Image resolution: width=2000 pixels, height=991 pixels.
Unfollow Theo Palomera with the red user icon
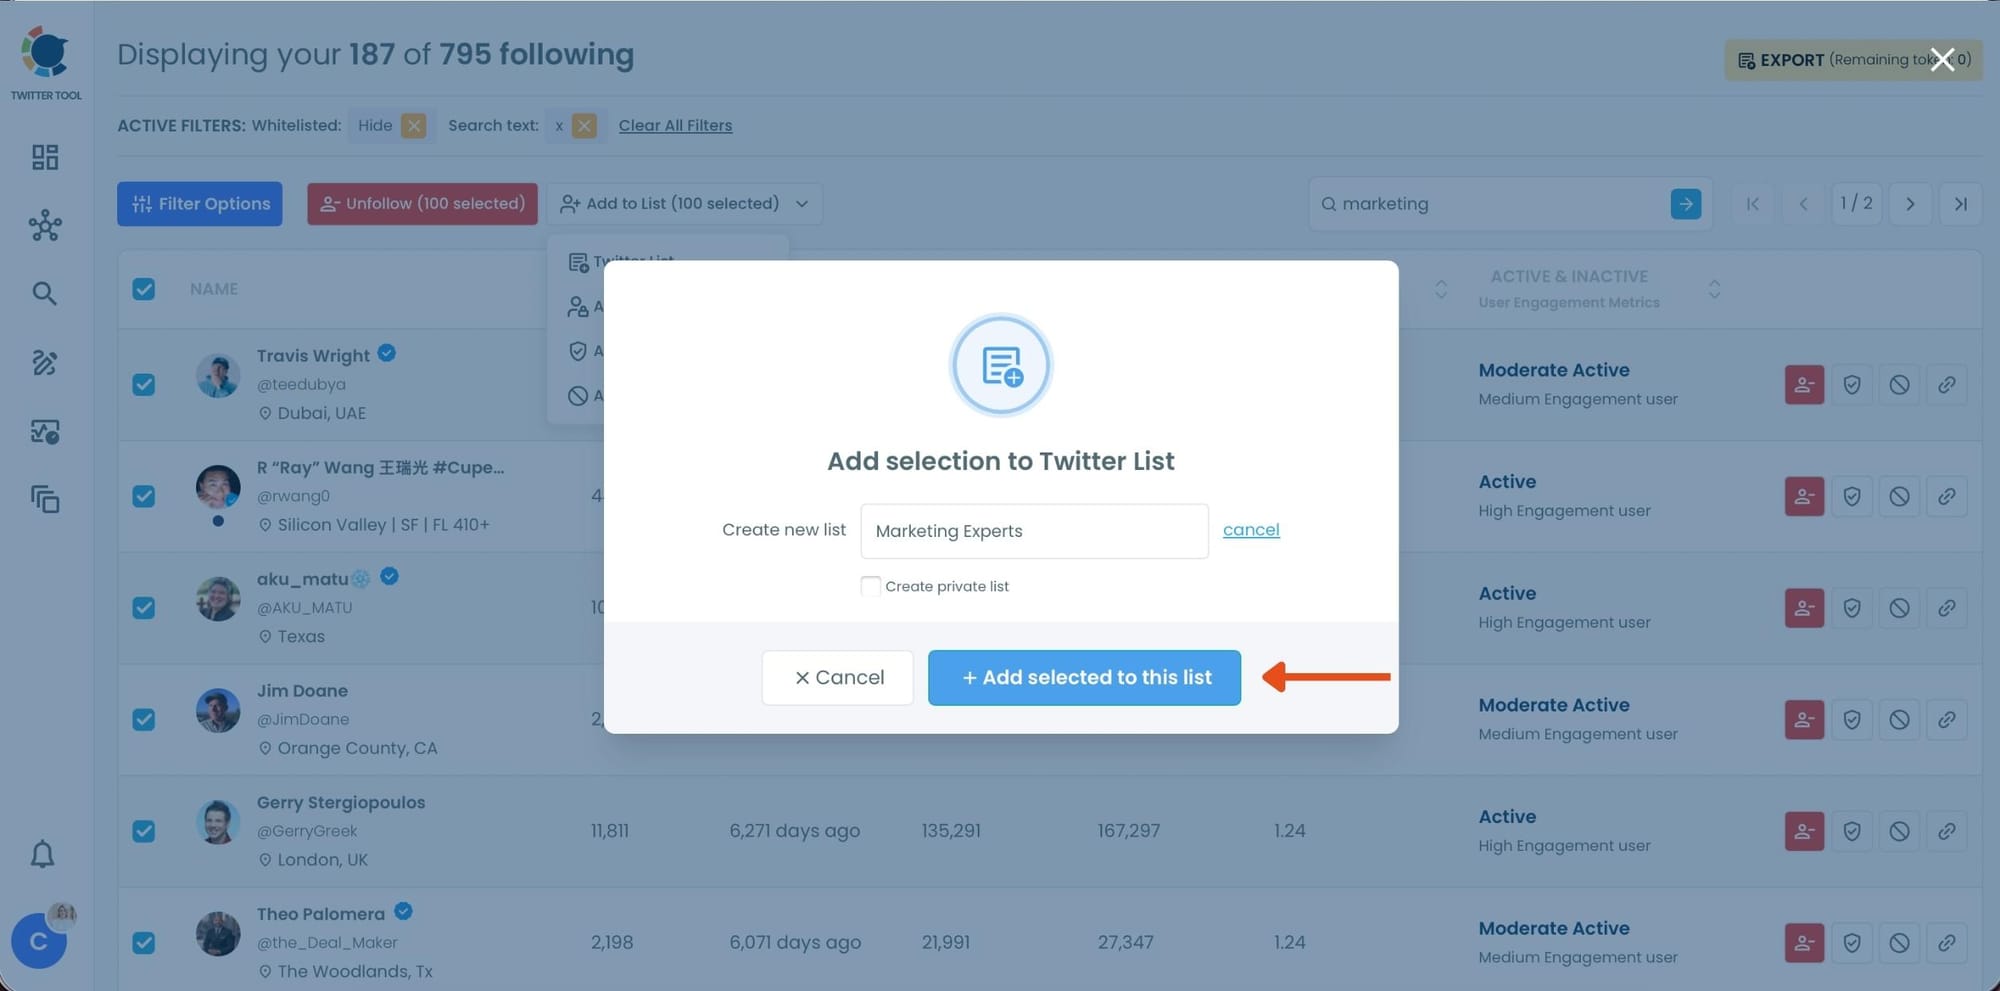click(1803, 942)
